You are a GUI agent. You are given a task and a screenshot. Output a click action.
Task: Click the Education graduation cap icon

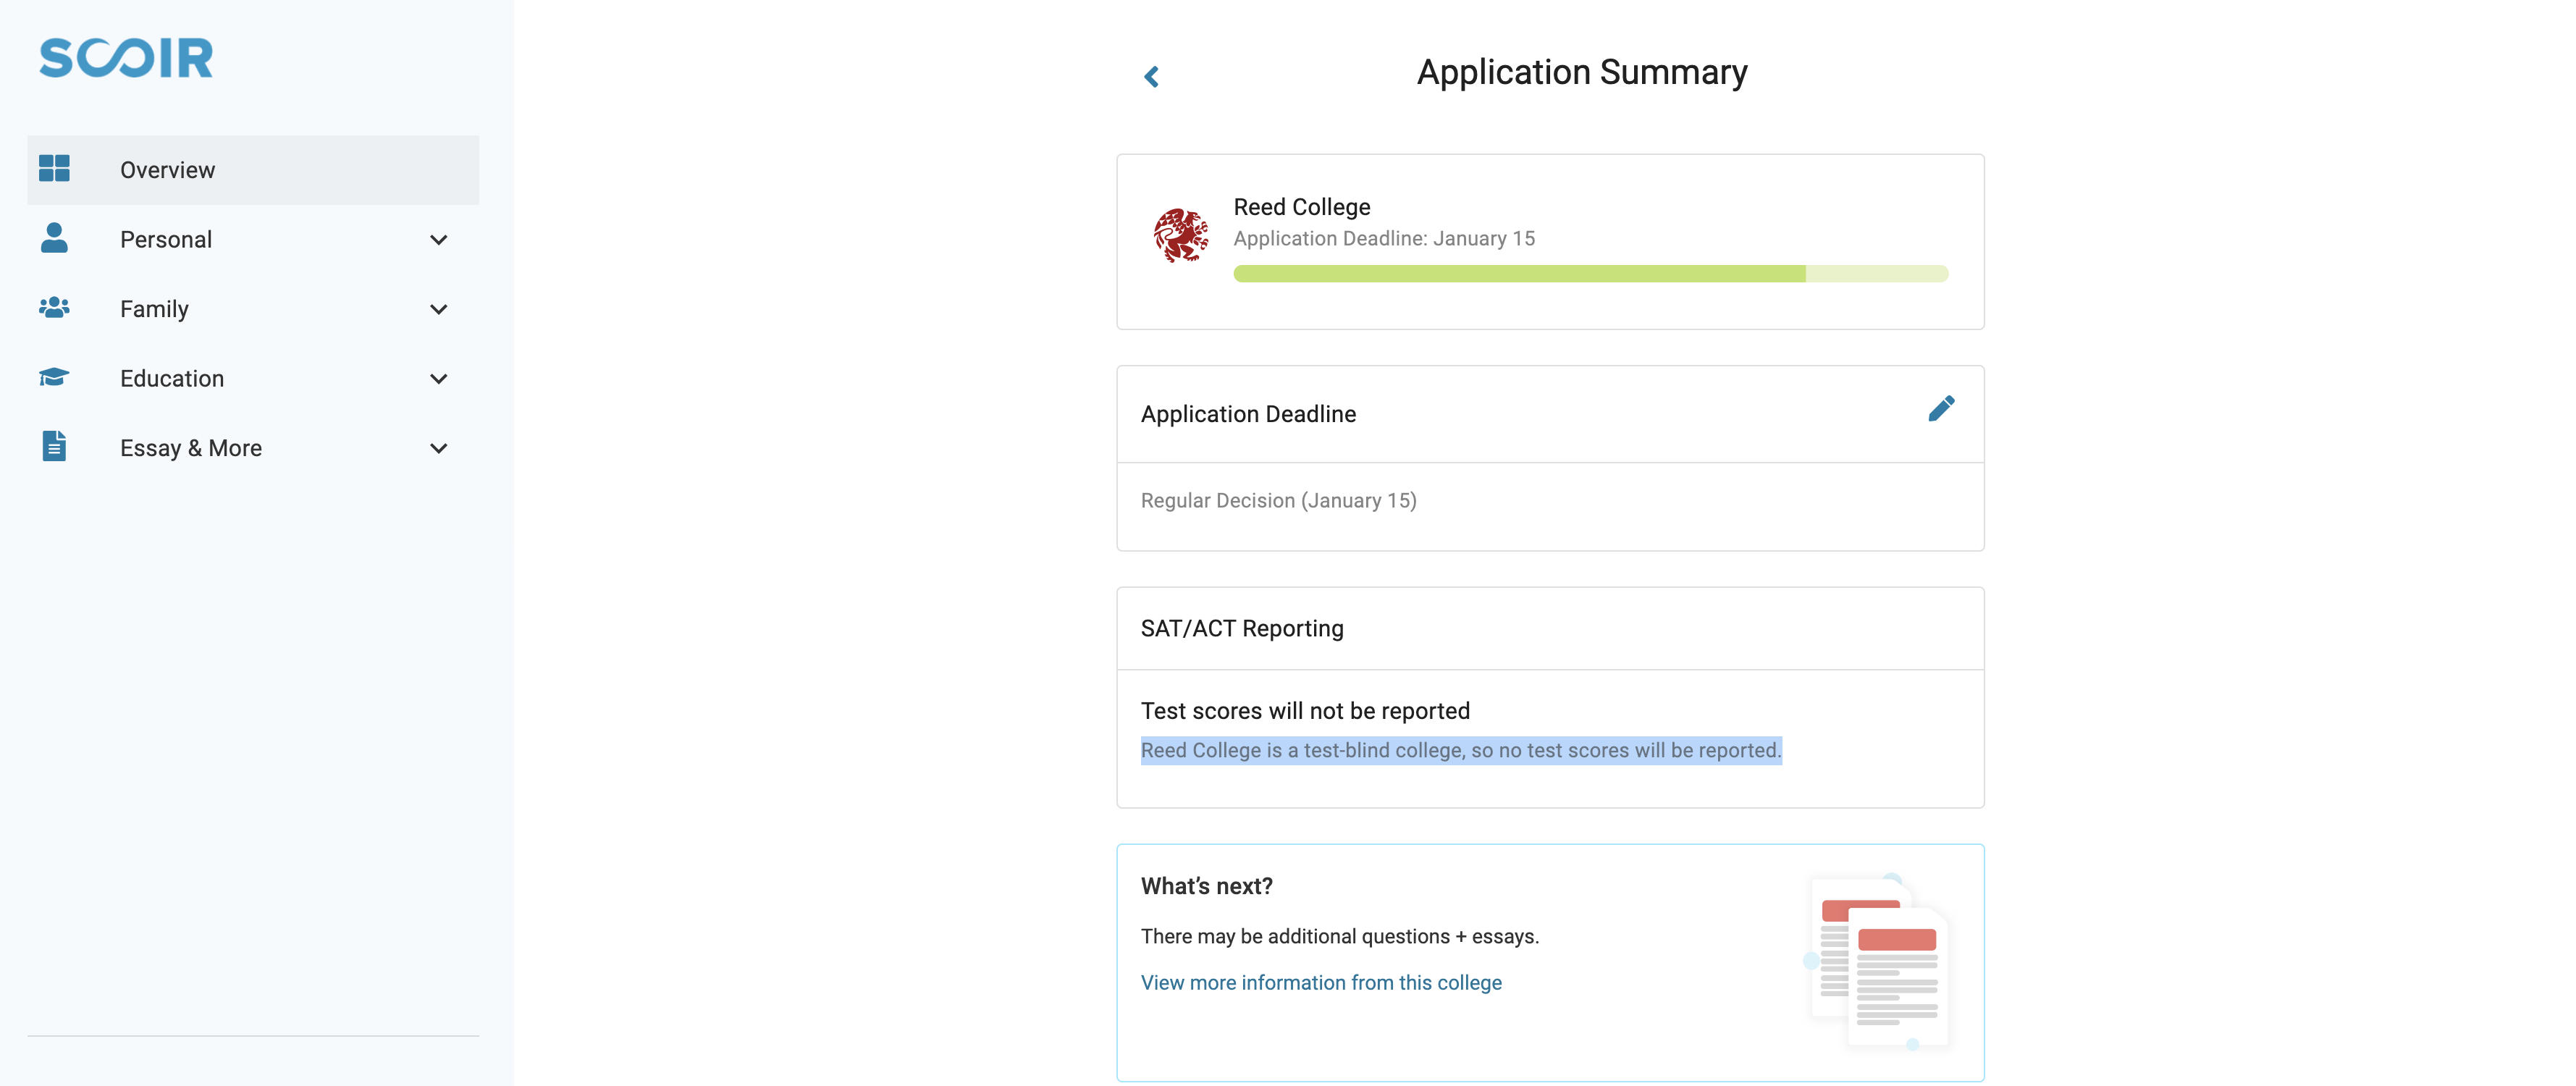[x=54, y=377]
